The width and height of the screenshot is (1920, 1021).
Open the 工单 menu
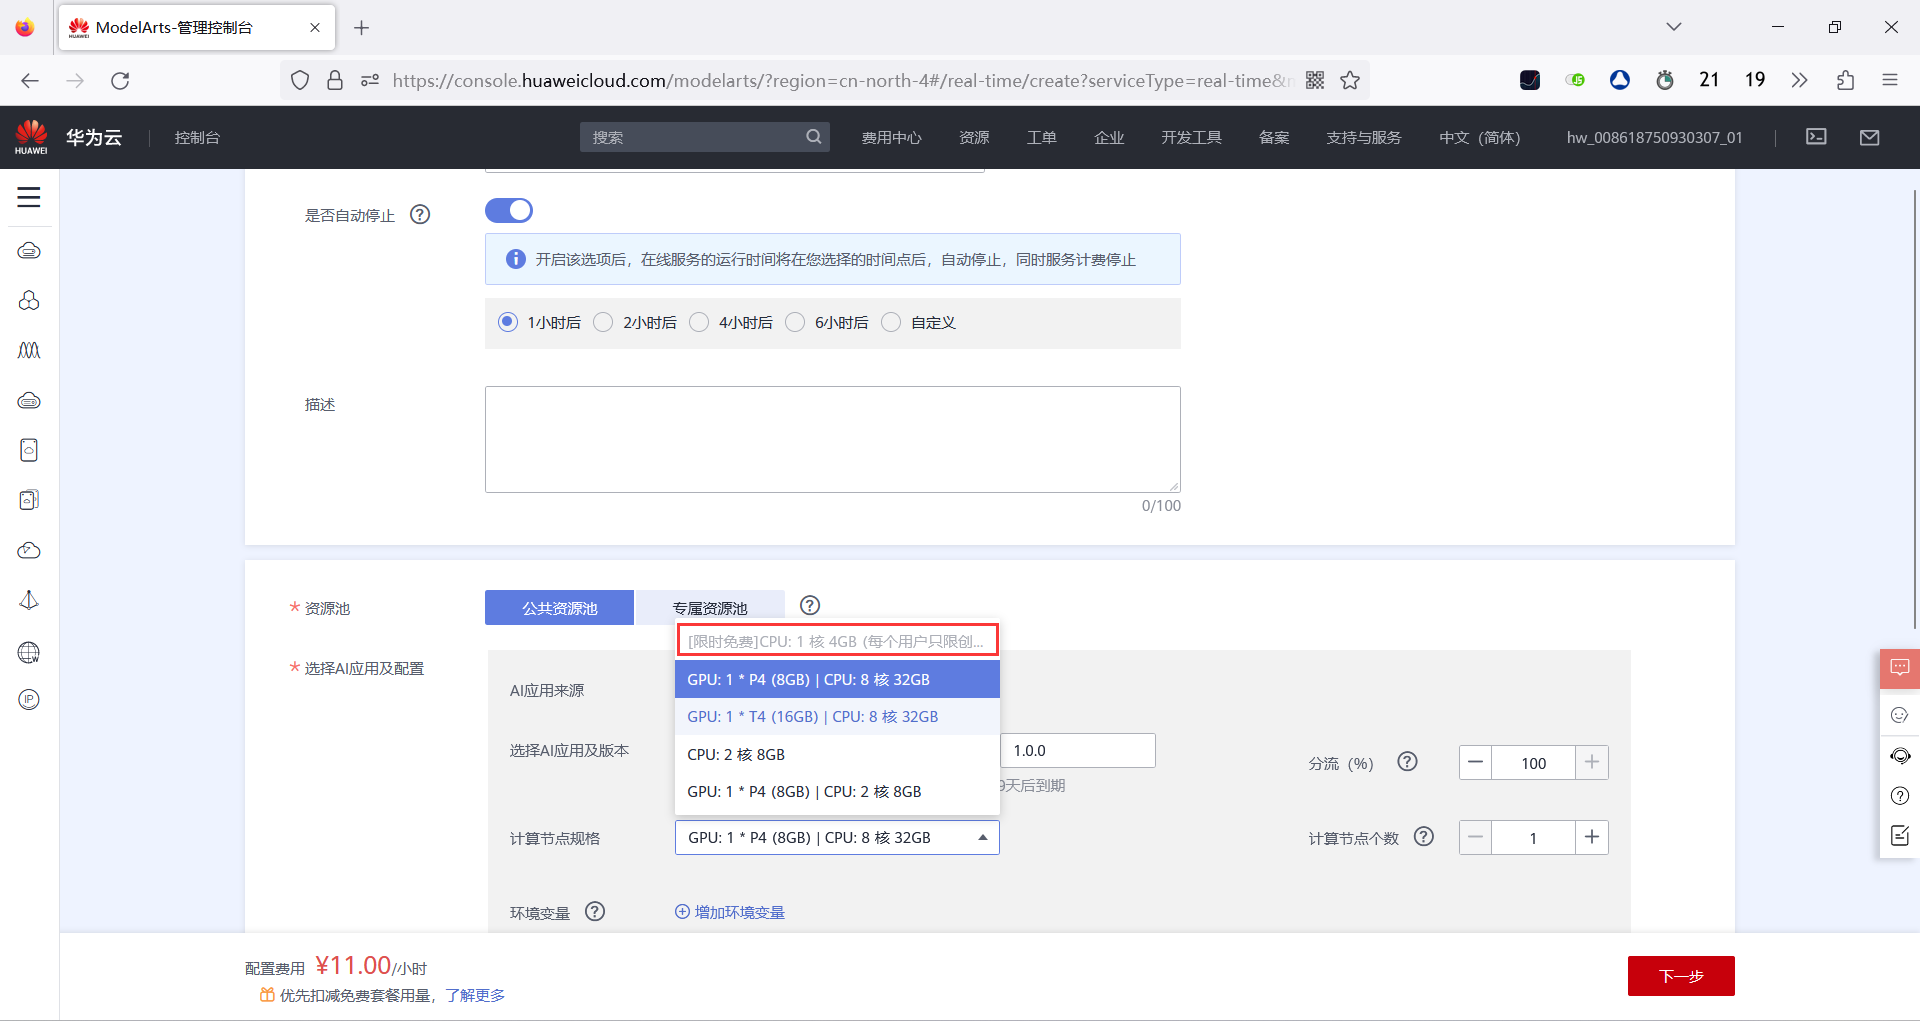click(1041, 138)
